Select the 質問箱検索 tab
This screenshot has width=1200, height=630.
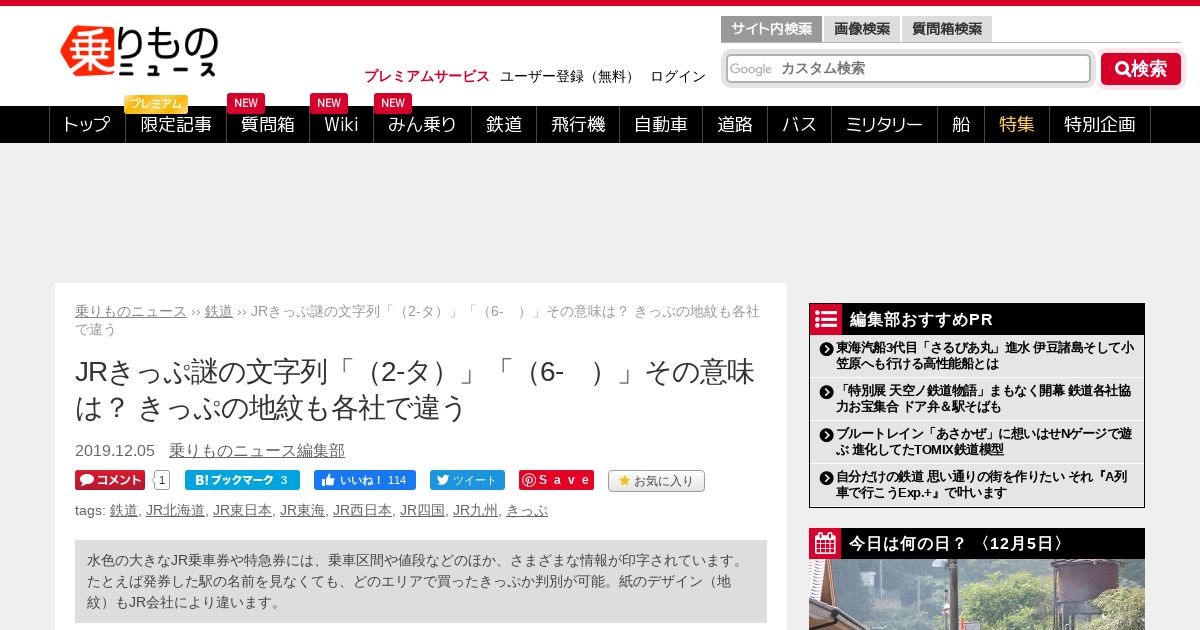click(947, 29)
